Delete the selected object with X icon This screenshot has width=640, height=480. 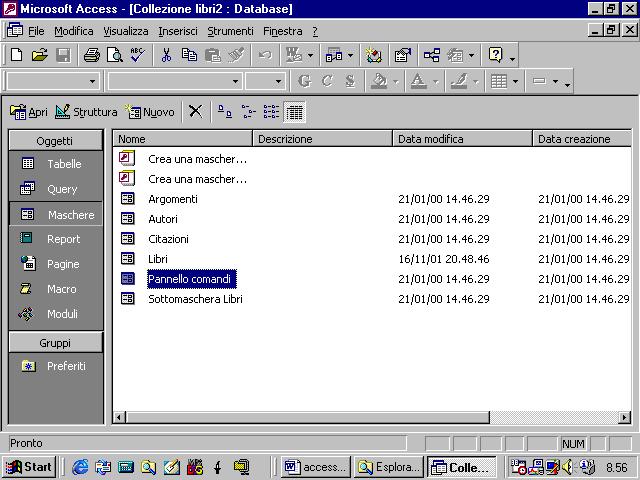(x=196, y=111)
